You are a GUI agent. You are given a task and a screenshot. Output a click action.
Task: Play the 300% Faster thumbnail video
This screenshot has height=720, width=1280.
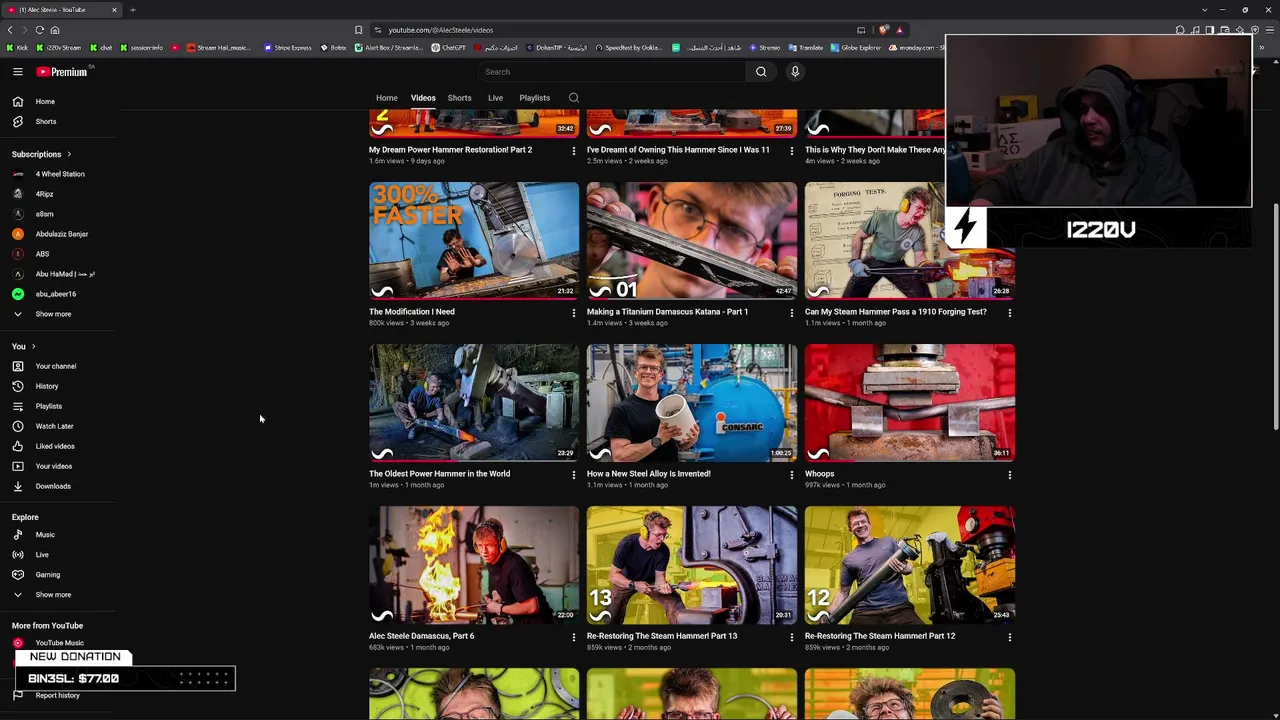(474, 241)
